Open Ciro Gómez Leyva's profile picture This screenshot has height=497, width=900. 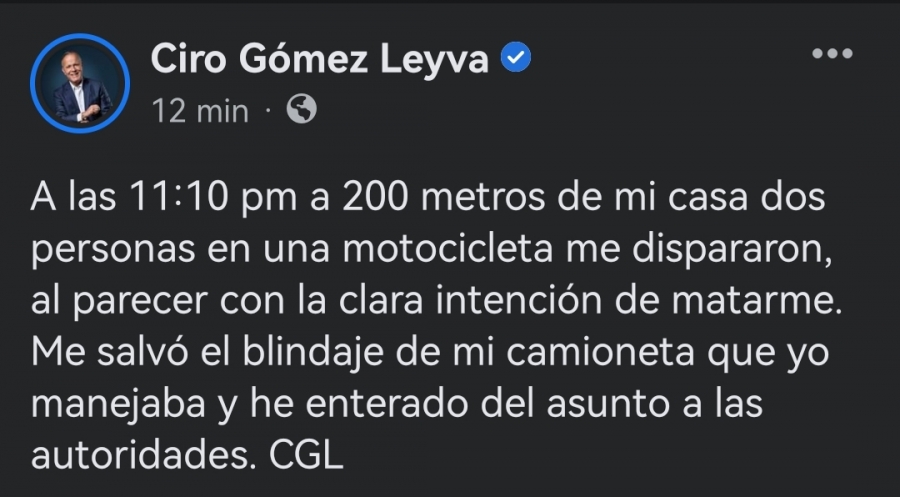[x=81, y=83]
